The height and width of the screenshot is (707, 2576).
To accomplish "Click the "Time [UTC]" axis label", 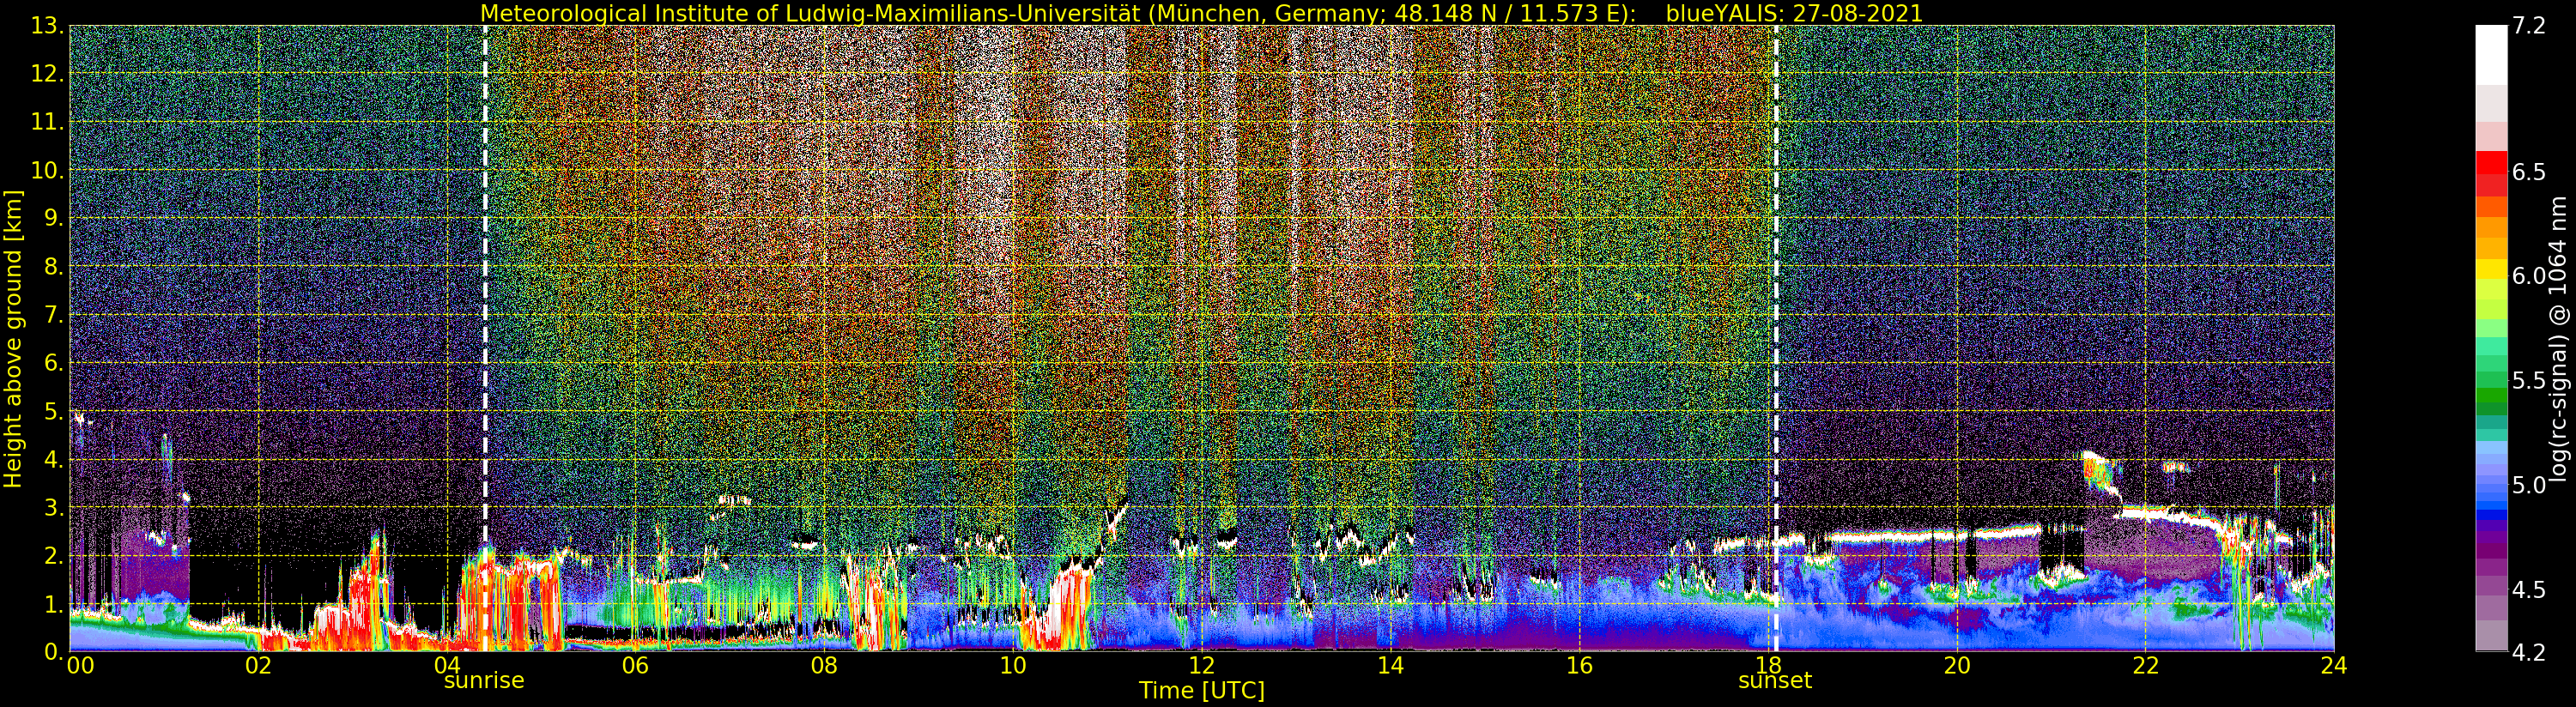I will click(x=1201, y=691).
